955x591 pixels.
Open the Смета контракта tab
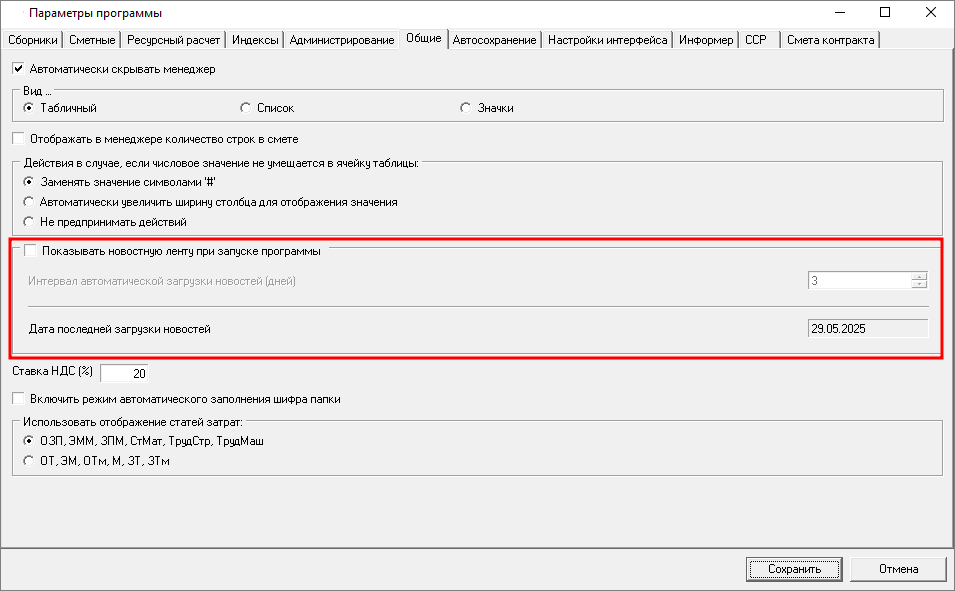point(830,40)
